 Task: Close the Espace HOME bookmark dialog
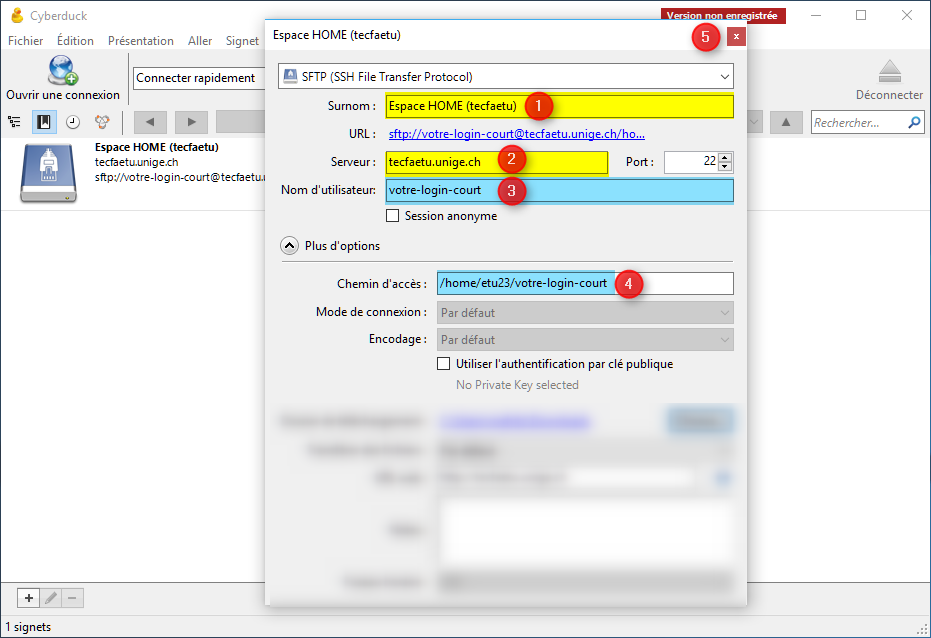coord(736,37)
